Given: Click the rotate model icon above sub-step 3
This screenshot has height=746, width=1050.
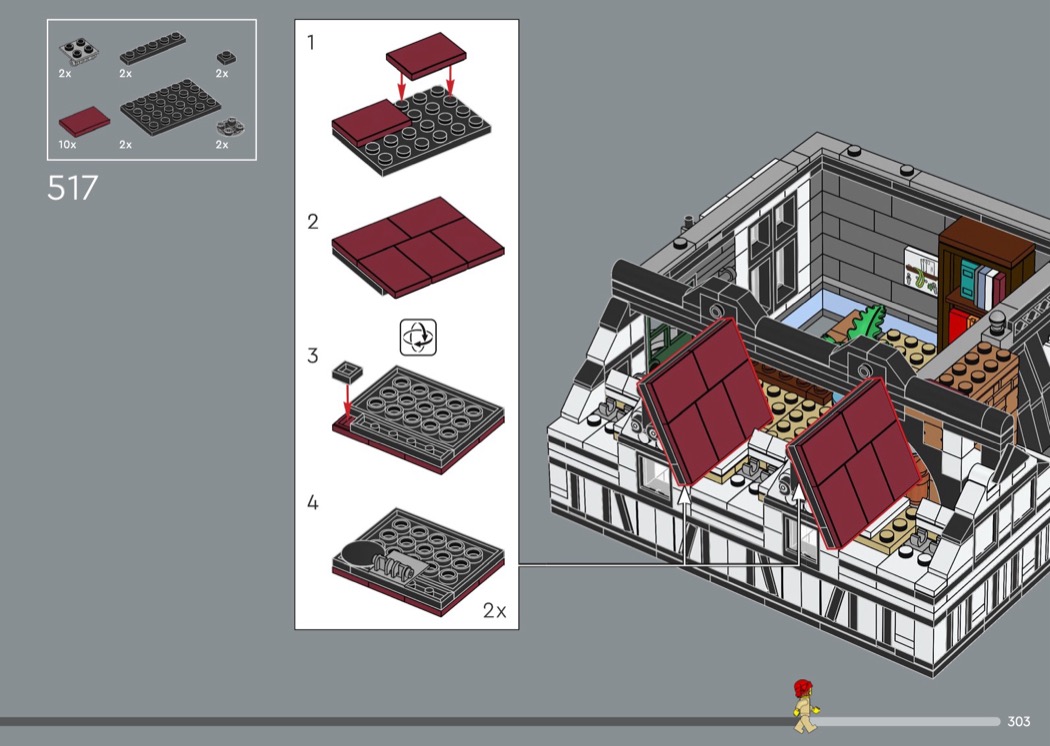Looking at the screenshot, I should (418, 337).
